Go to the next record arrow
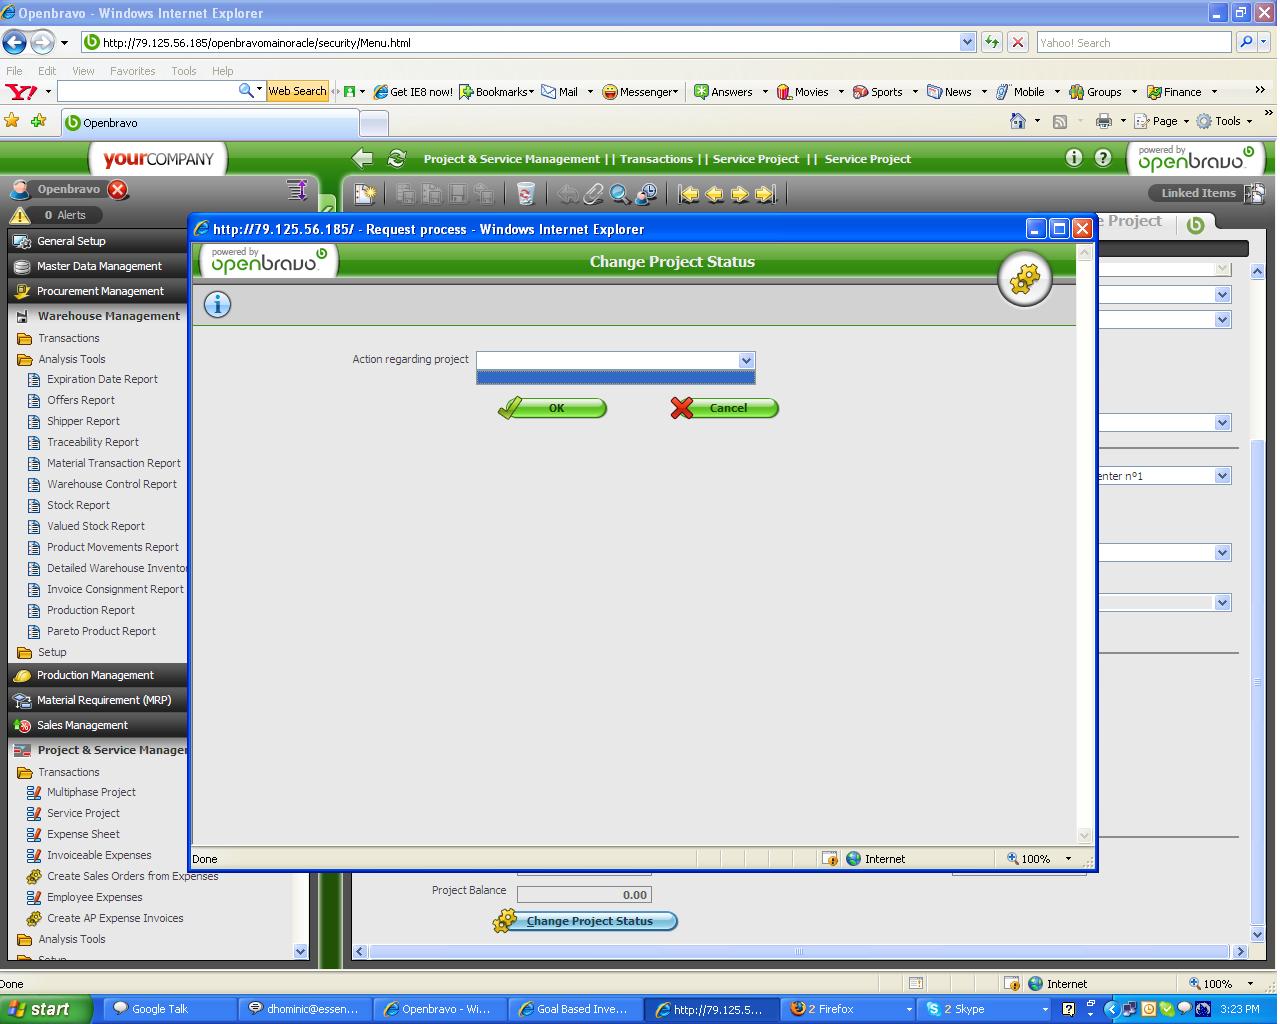This screenshot has width=1280, height=1024. pyautogui.click(x=740, y=194)
